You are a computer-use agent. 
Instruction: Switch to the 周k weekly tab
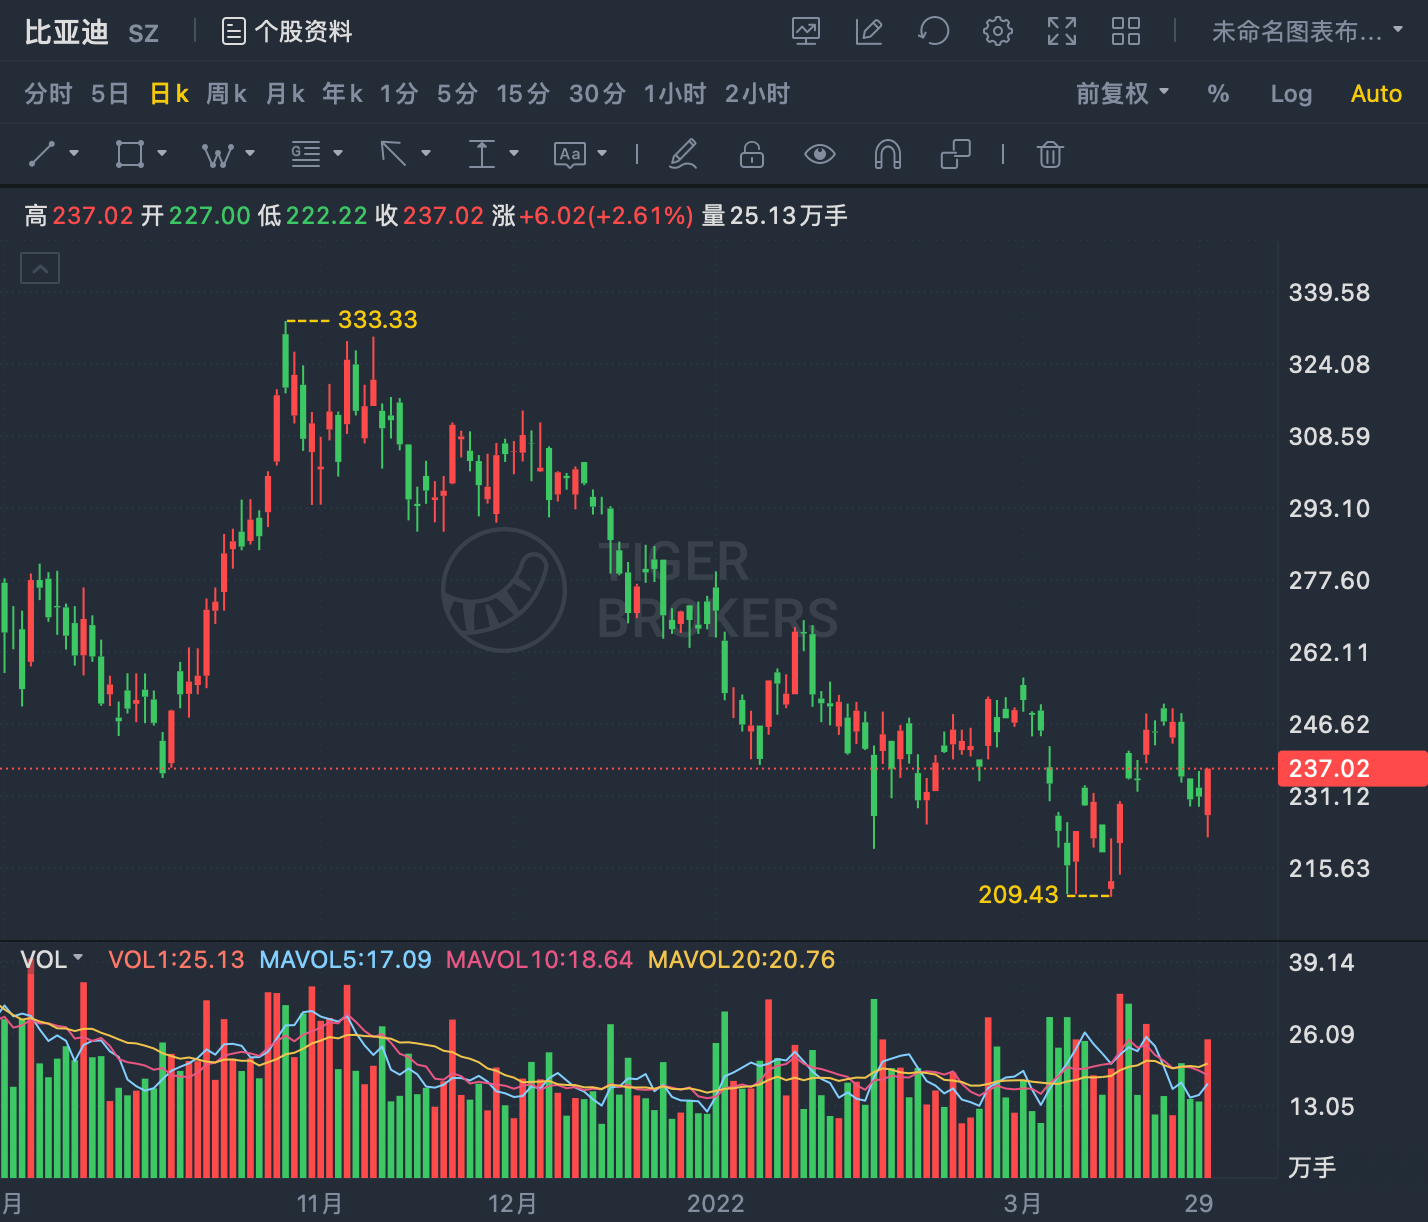(227, 94)
